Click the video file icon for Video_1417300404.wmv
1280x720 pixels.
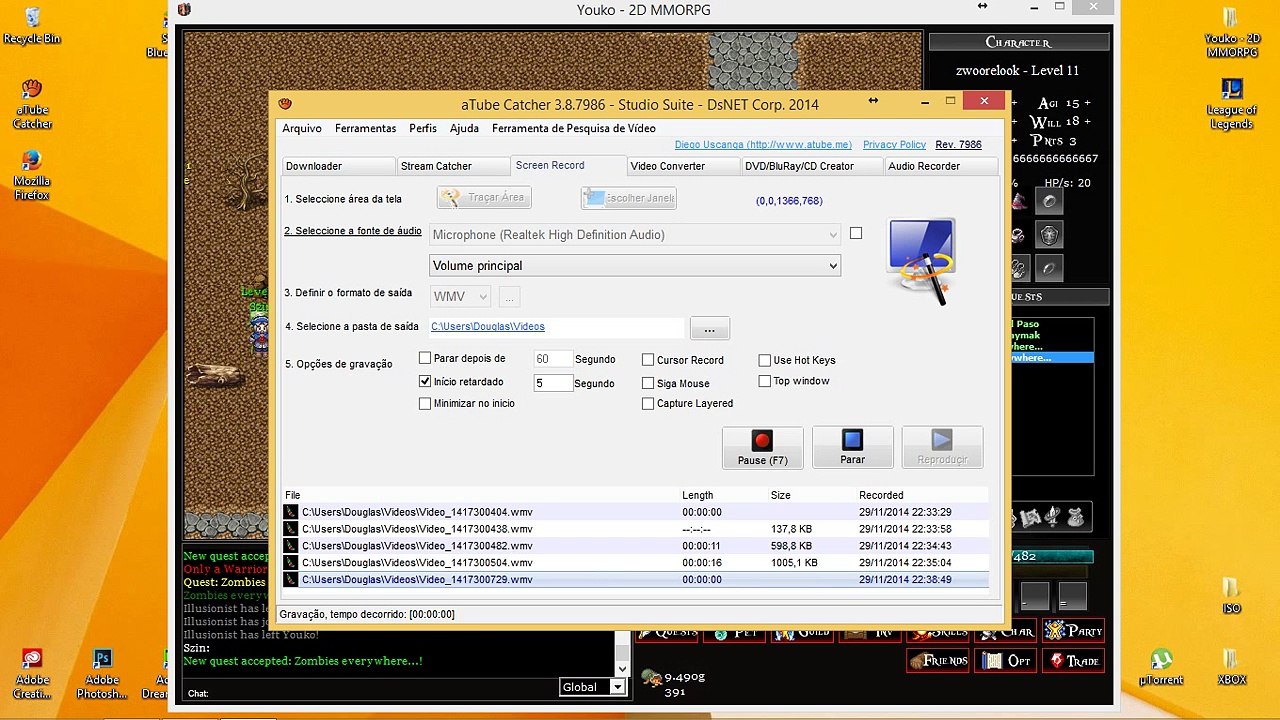click(x=291, y=512)
